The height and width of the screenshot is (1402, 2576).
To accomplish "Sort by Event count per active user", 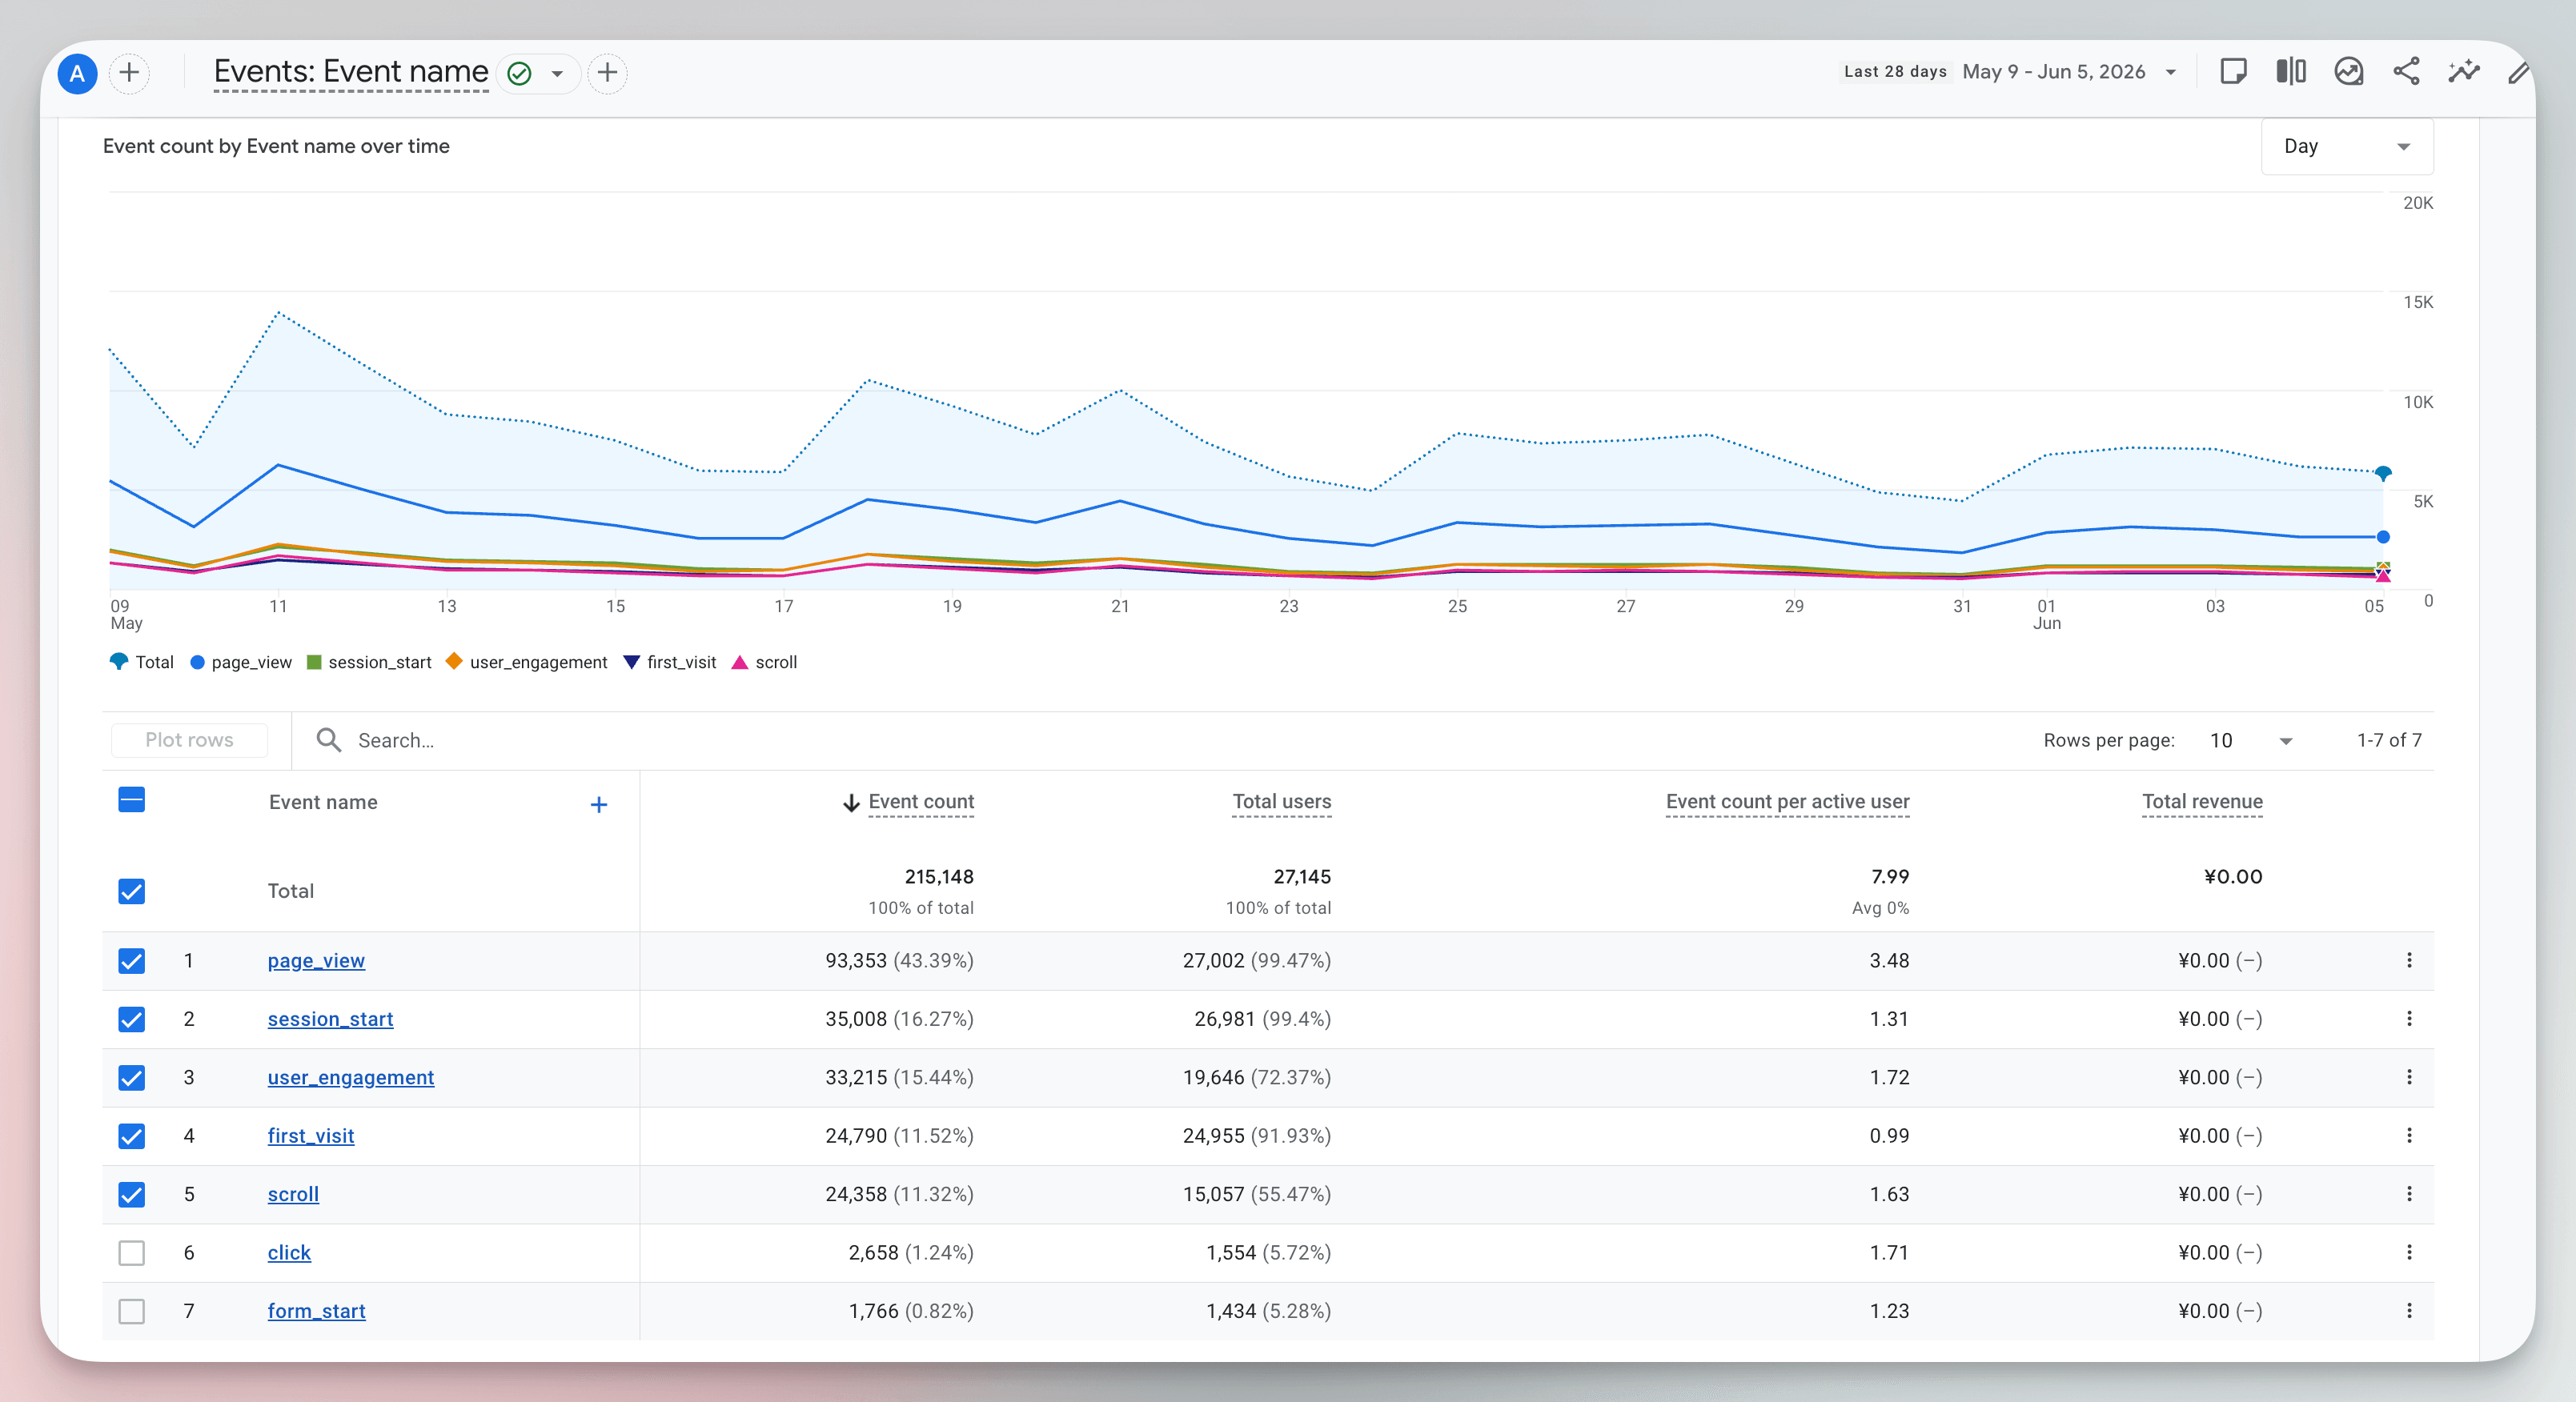I will tap(1787, 802).
